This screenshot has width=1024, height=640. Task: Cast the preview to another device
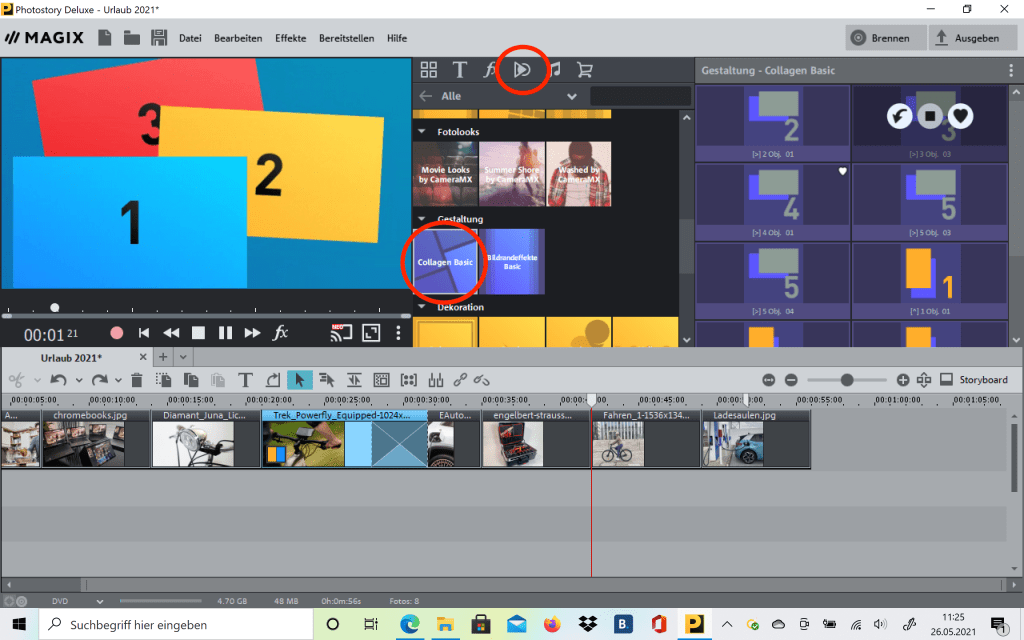(341, 333)
